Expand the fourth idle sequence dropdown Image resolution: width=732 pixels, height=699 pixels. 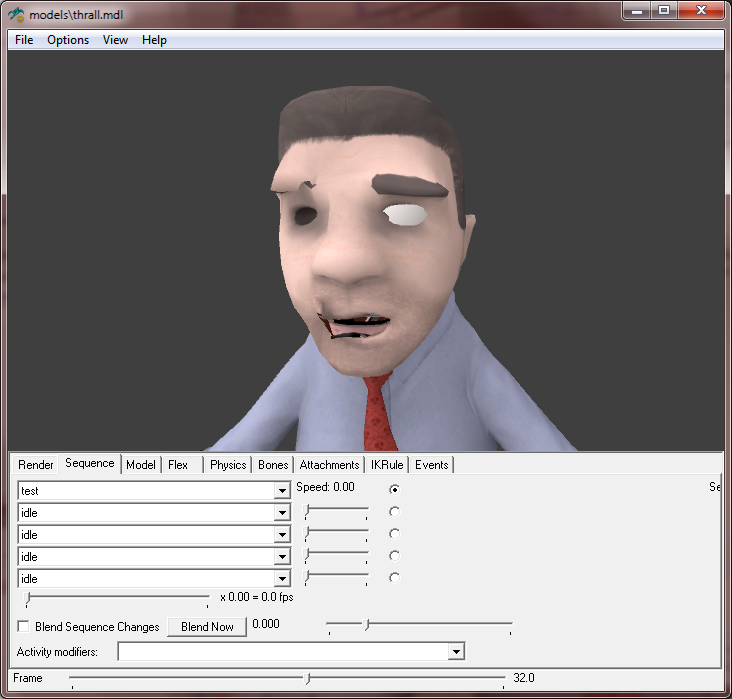[x=282, y=579]
